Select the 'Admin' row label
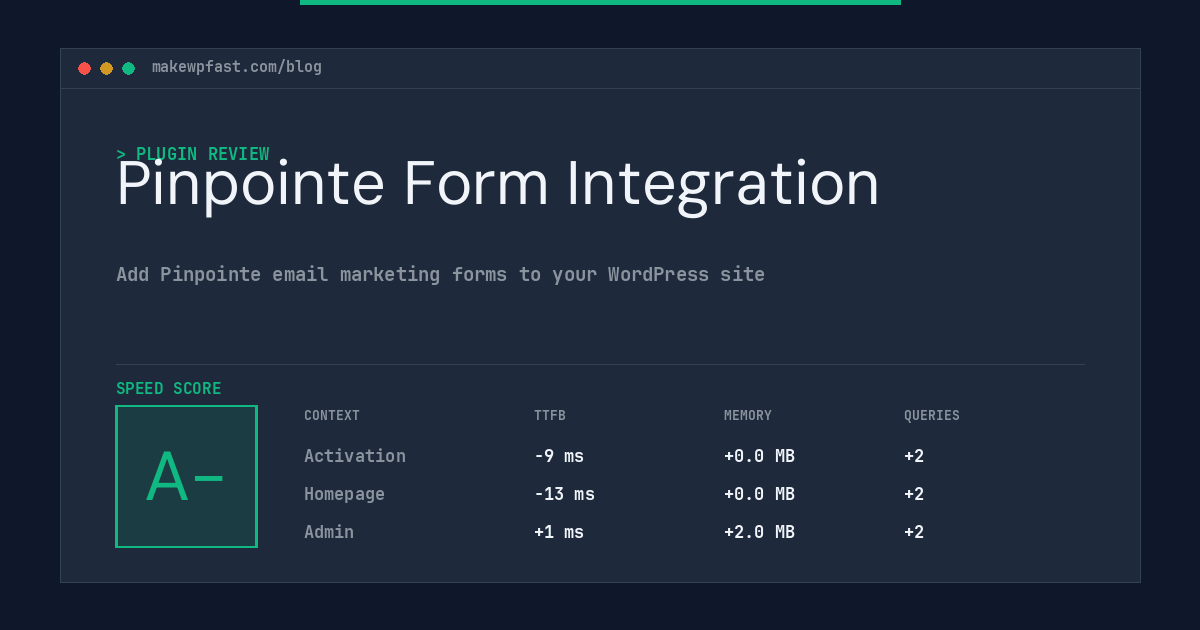1200x630 pixels. tap(329, 532)
